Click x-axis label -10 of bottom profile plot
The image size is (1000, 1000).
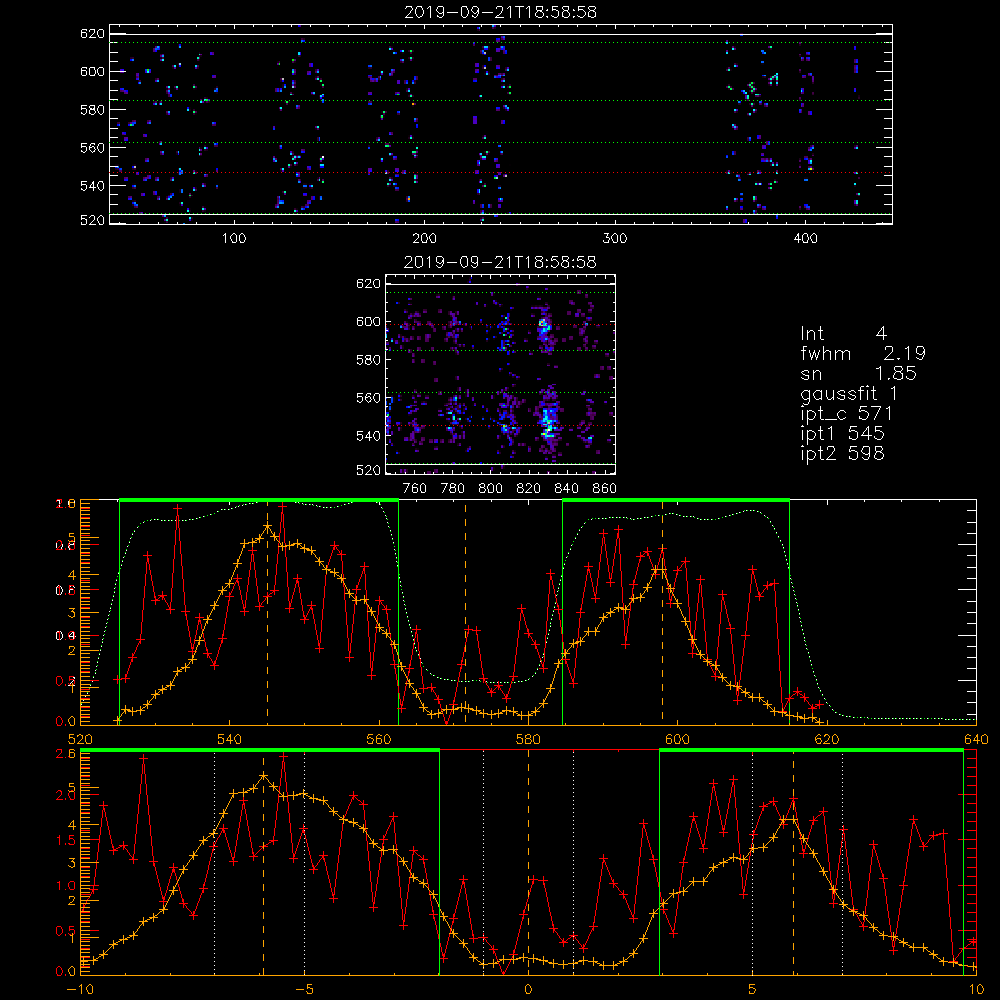pos(80,990)
